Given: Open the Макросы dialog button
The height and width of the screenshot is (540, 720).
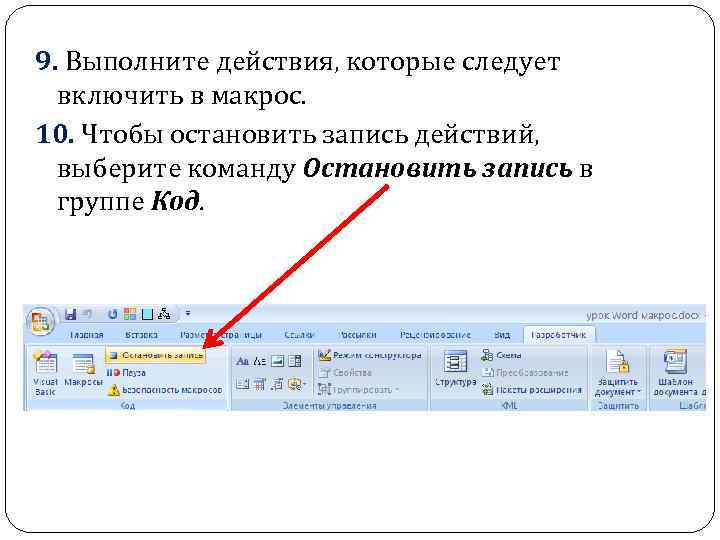Looking at the screenshot, I should [x=83, y=371].
